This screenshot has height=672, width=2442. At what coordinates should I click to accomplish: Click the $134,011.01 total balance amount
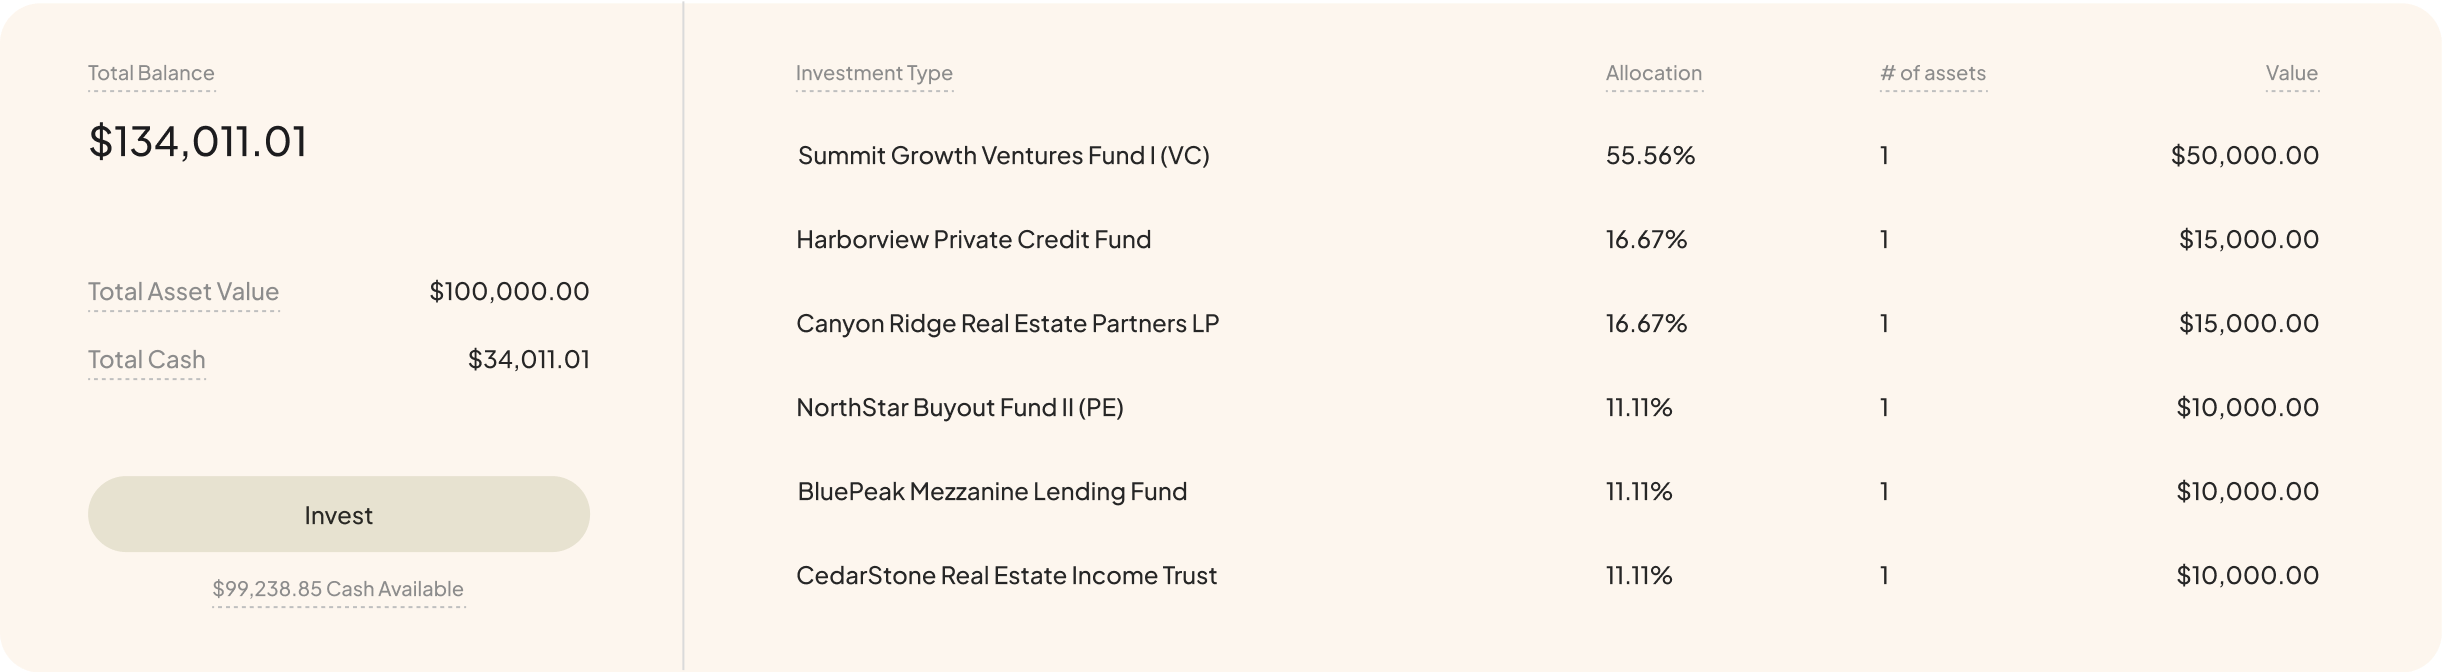[x=198, y=141]
